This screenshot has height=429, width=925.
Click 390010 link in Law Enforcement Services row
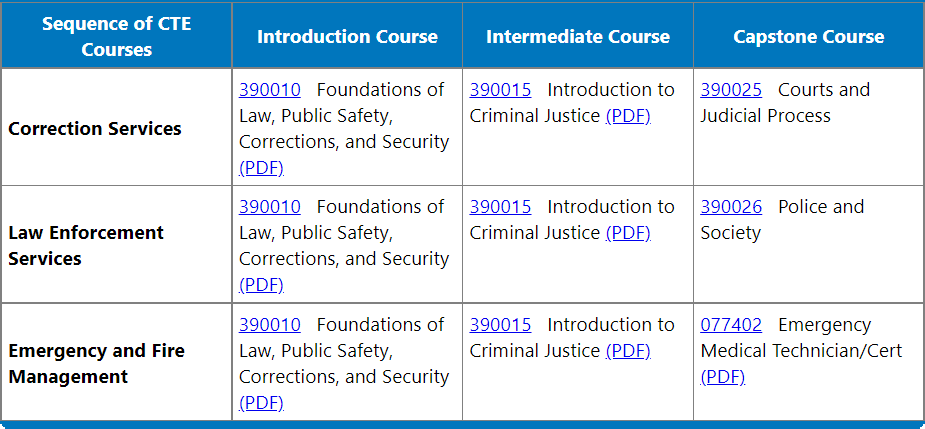[270, 207]
